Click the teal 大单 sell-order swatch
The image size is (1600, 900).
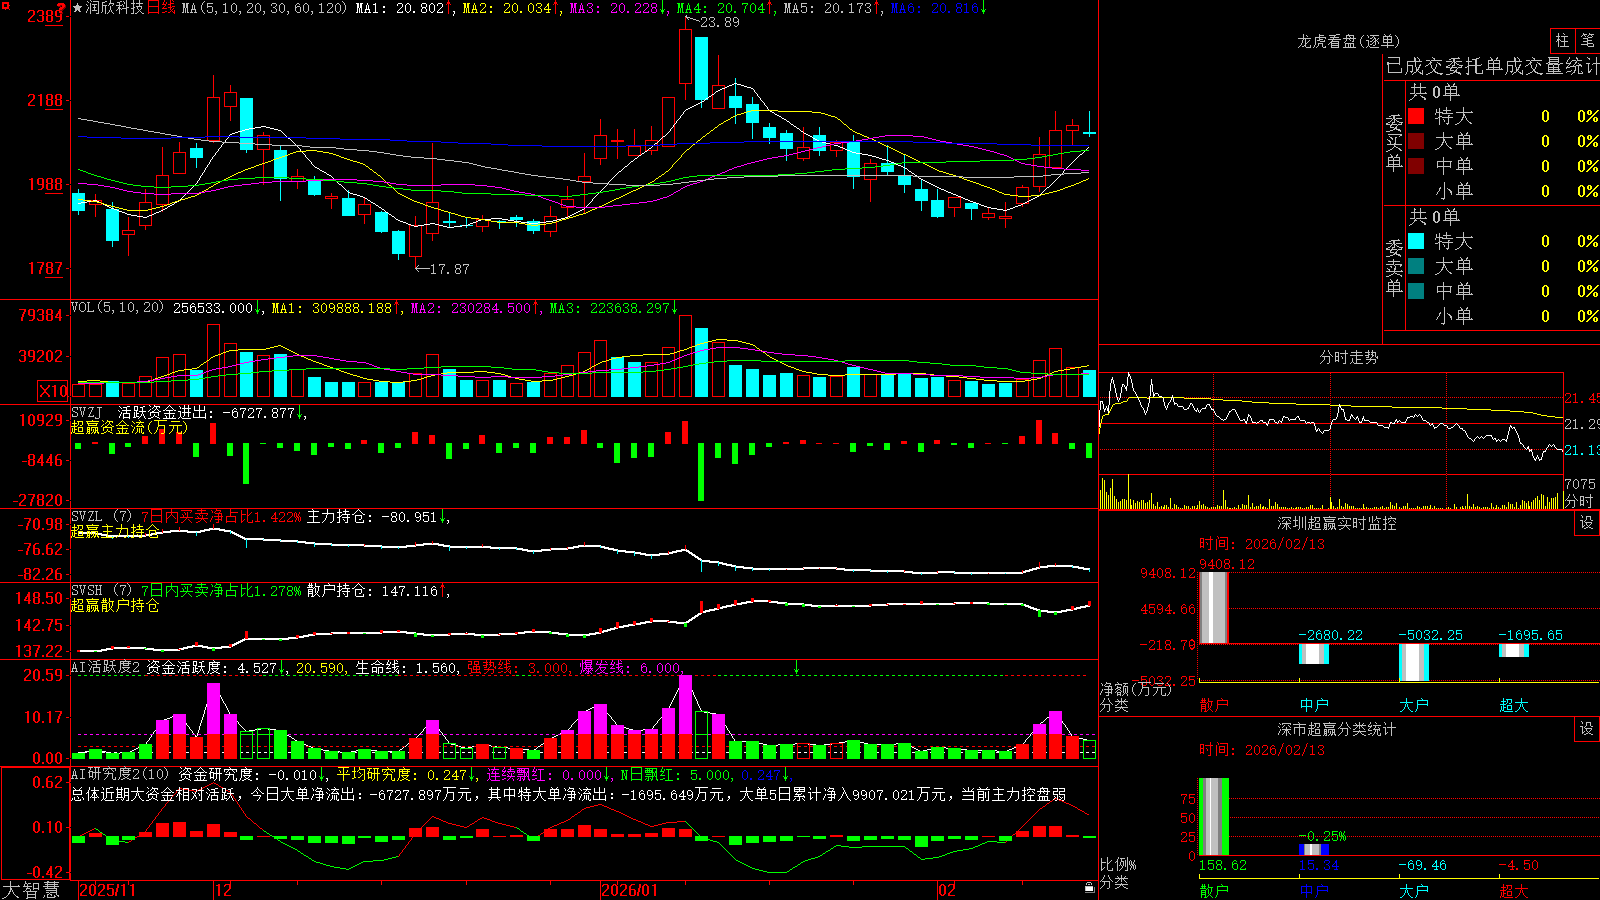1416,266
